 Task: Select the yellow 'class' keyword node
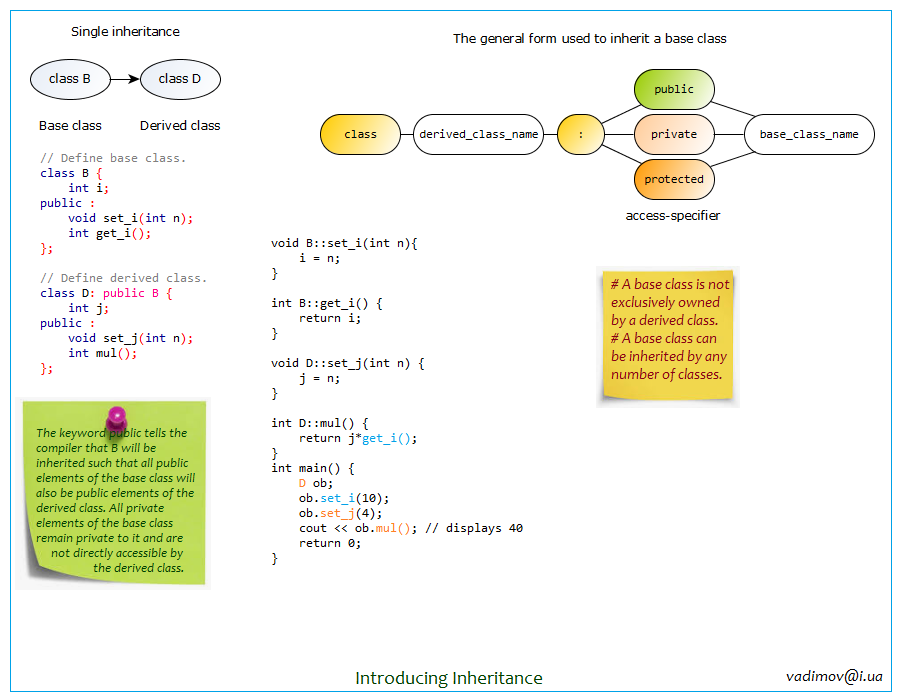(x=360, y=134)
